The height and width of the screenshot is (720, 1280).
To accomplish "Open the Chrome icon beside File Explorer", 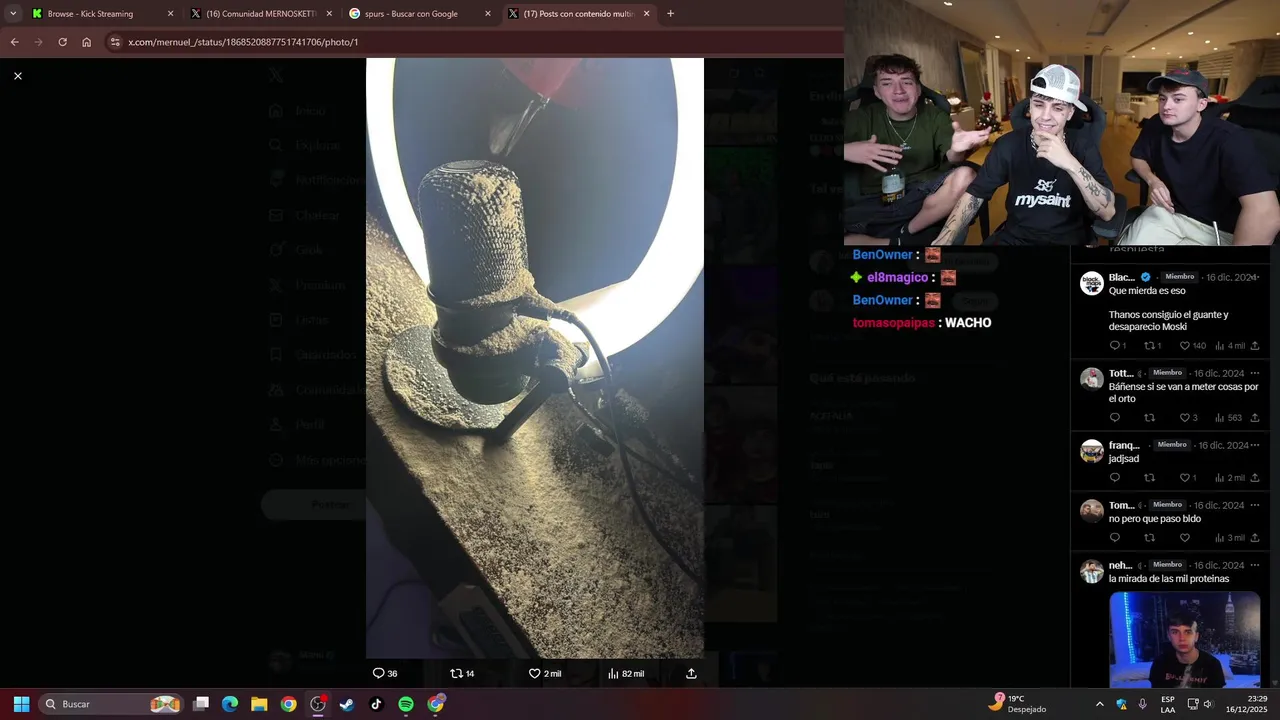I will (288, 704).
